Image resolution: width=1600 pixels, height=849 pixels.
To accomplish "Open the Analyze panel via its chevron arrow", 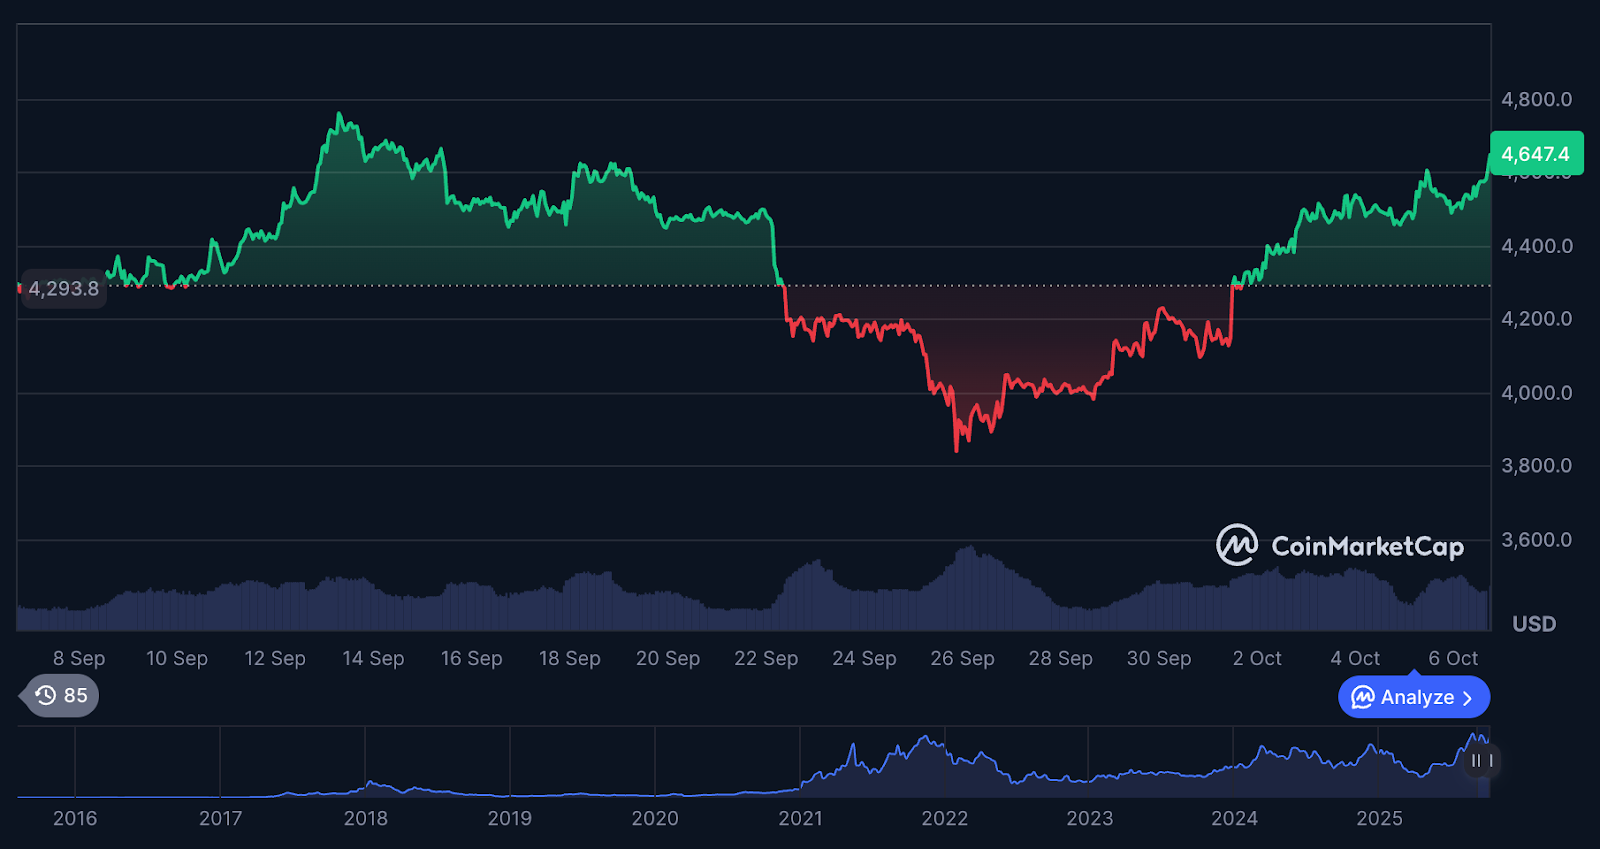I will pyautogui.click(x=1468, y=698).
